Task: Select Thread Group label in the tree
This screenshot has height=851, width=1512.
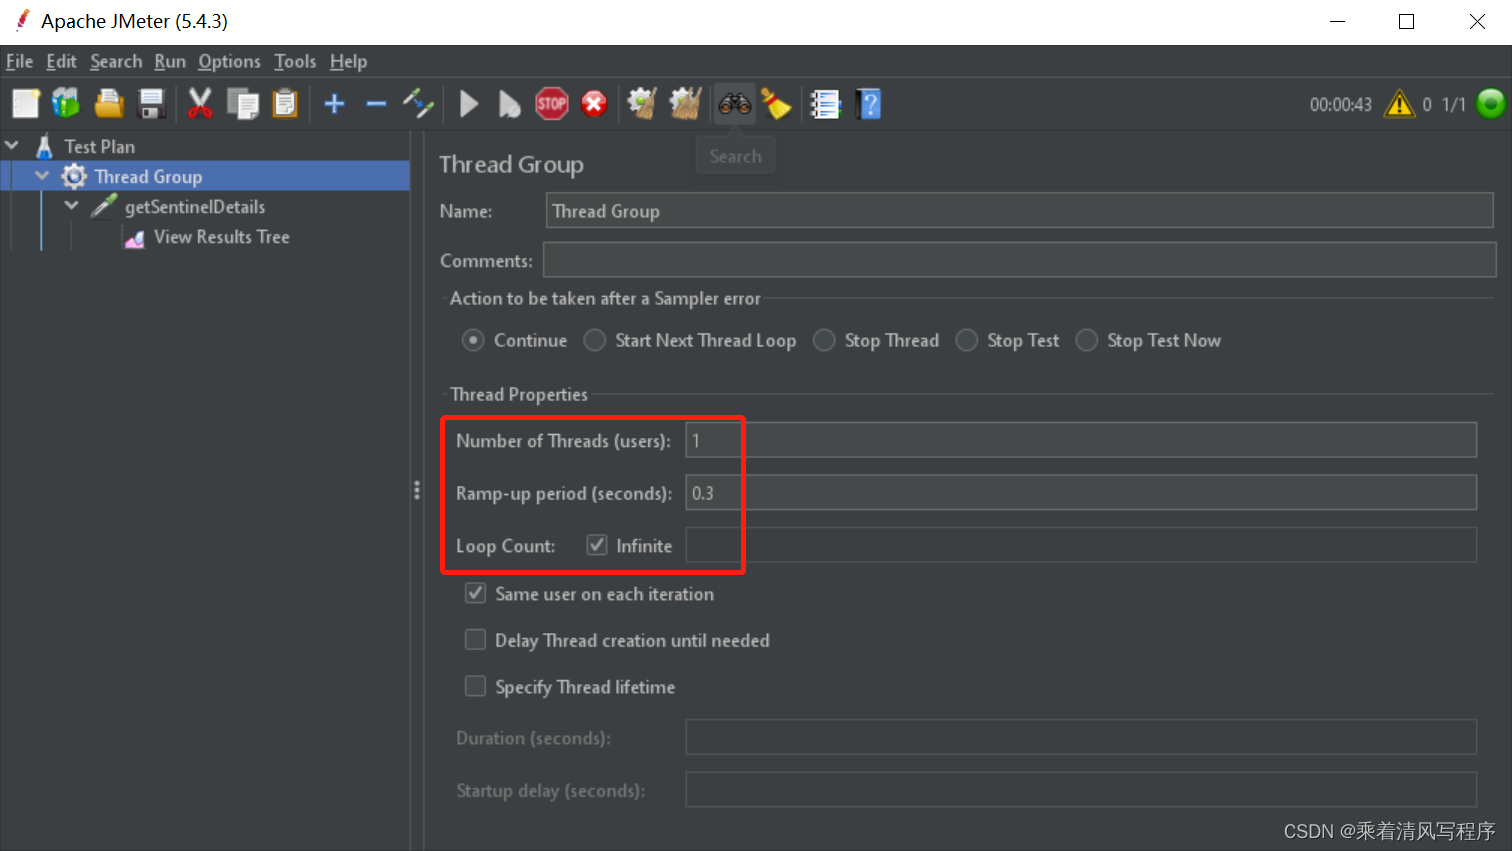Action: (148, 177)
